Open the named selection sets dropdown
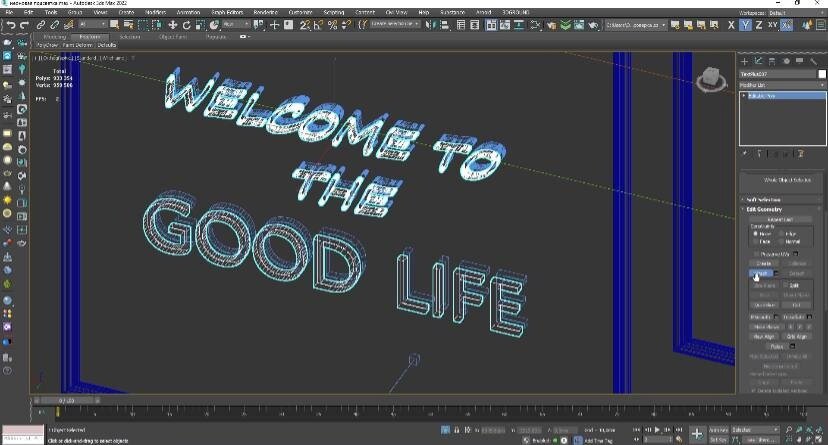Image resolution: width=828 pixels, height=445 pixels. [394, 24]
